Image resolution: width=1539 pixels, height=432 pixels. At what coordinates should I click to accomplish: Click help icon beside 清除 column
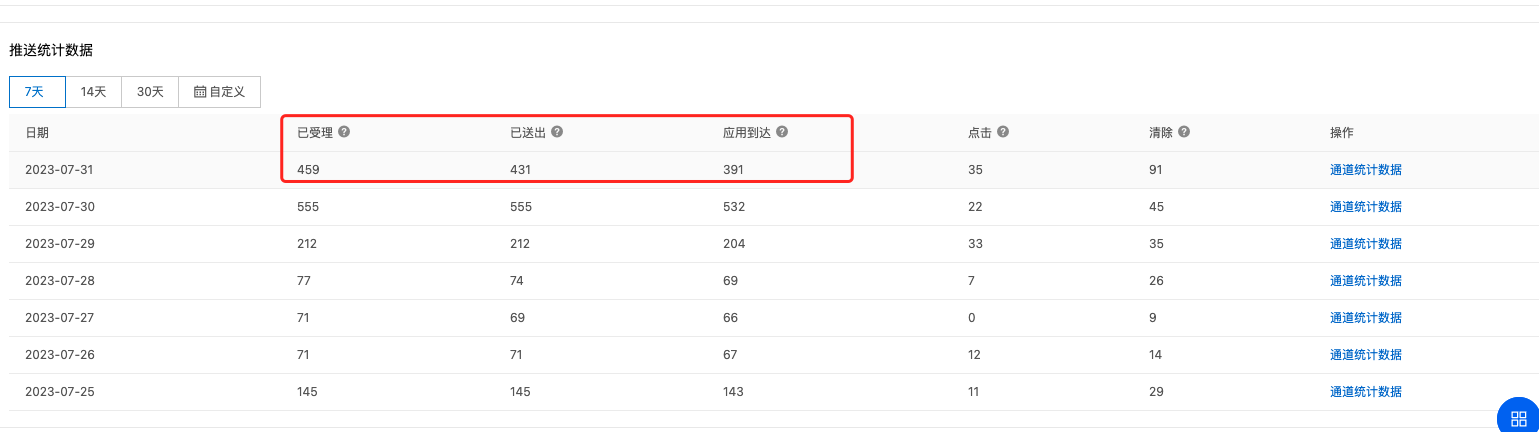coord(1184,132)
